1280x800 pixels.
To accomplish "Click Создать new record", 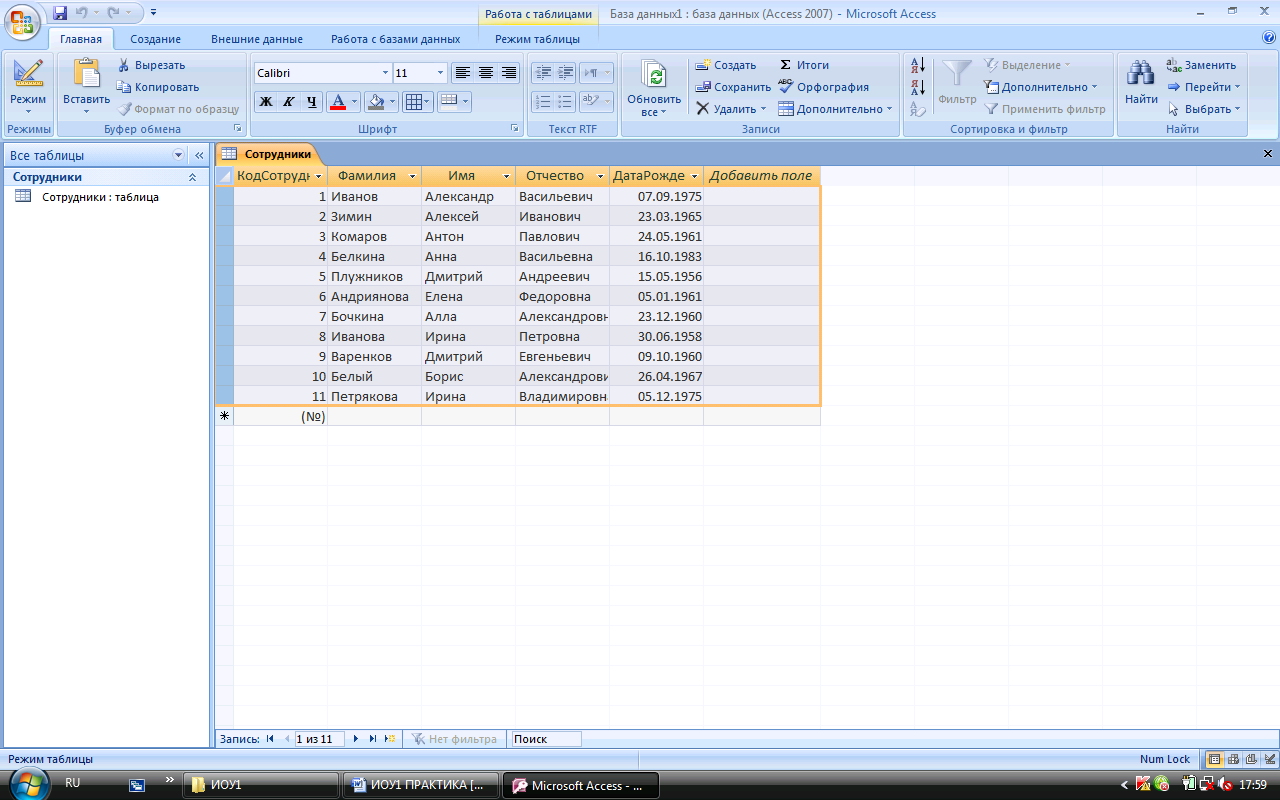I will 726,65.
